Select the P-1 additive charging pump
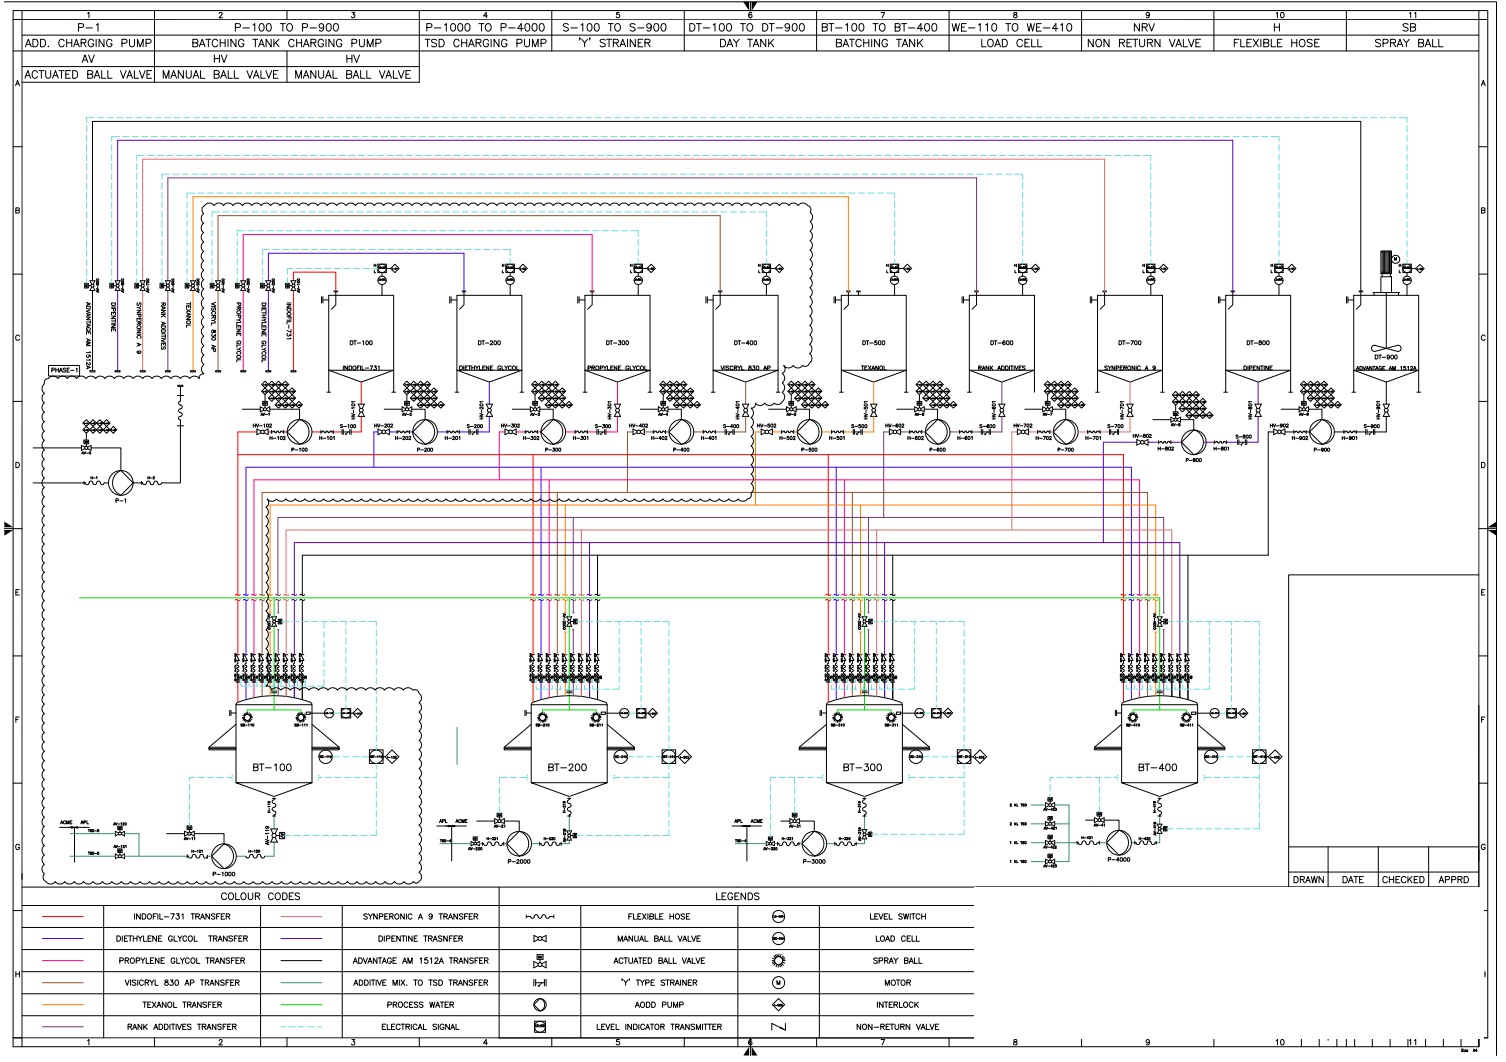 point(122,481)
